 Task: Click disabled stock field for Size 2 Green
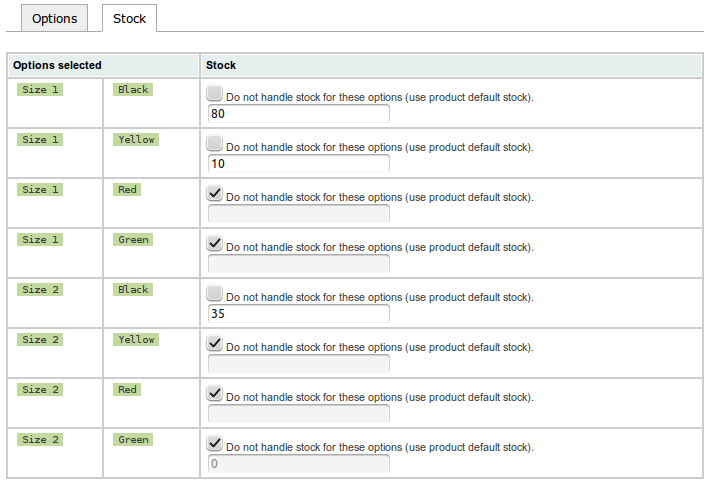(x=298, y=463)
